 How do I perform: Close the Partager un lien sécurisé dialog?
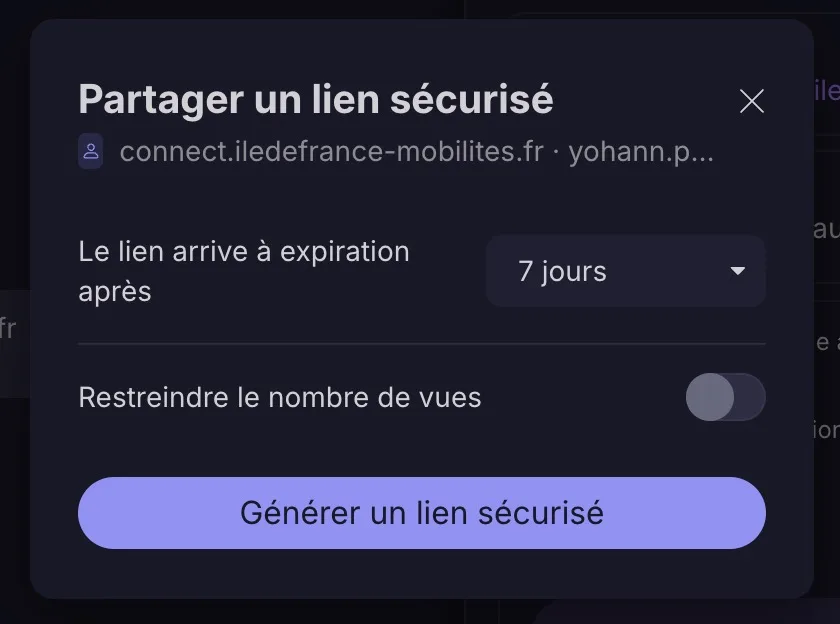point(751,101)
